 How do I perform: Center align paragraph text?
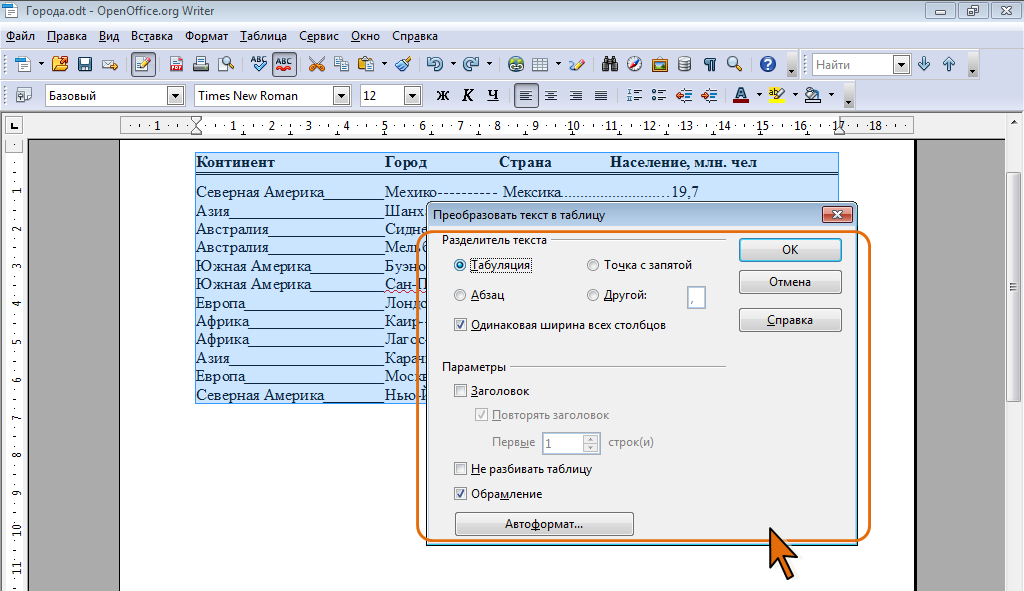click(x=551, y=96)
